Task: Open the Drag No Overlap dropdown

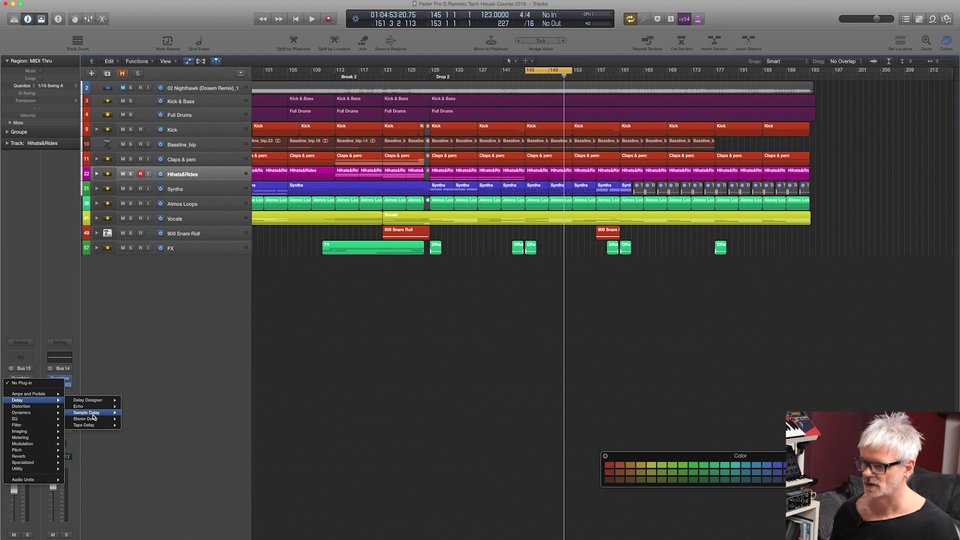Action: [x=846, y=61]
